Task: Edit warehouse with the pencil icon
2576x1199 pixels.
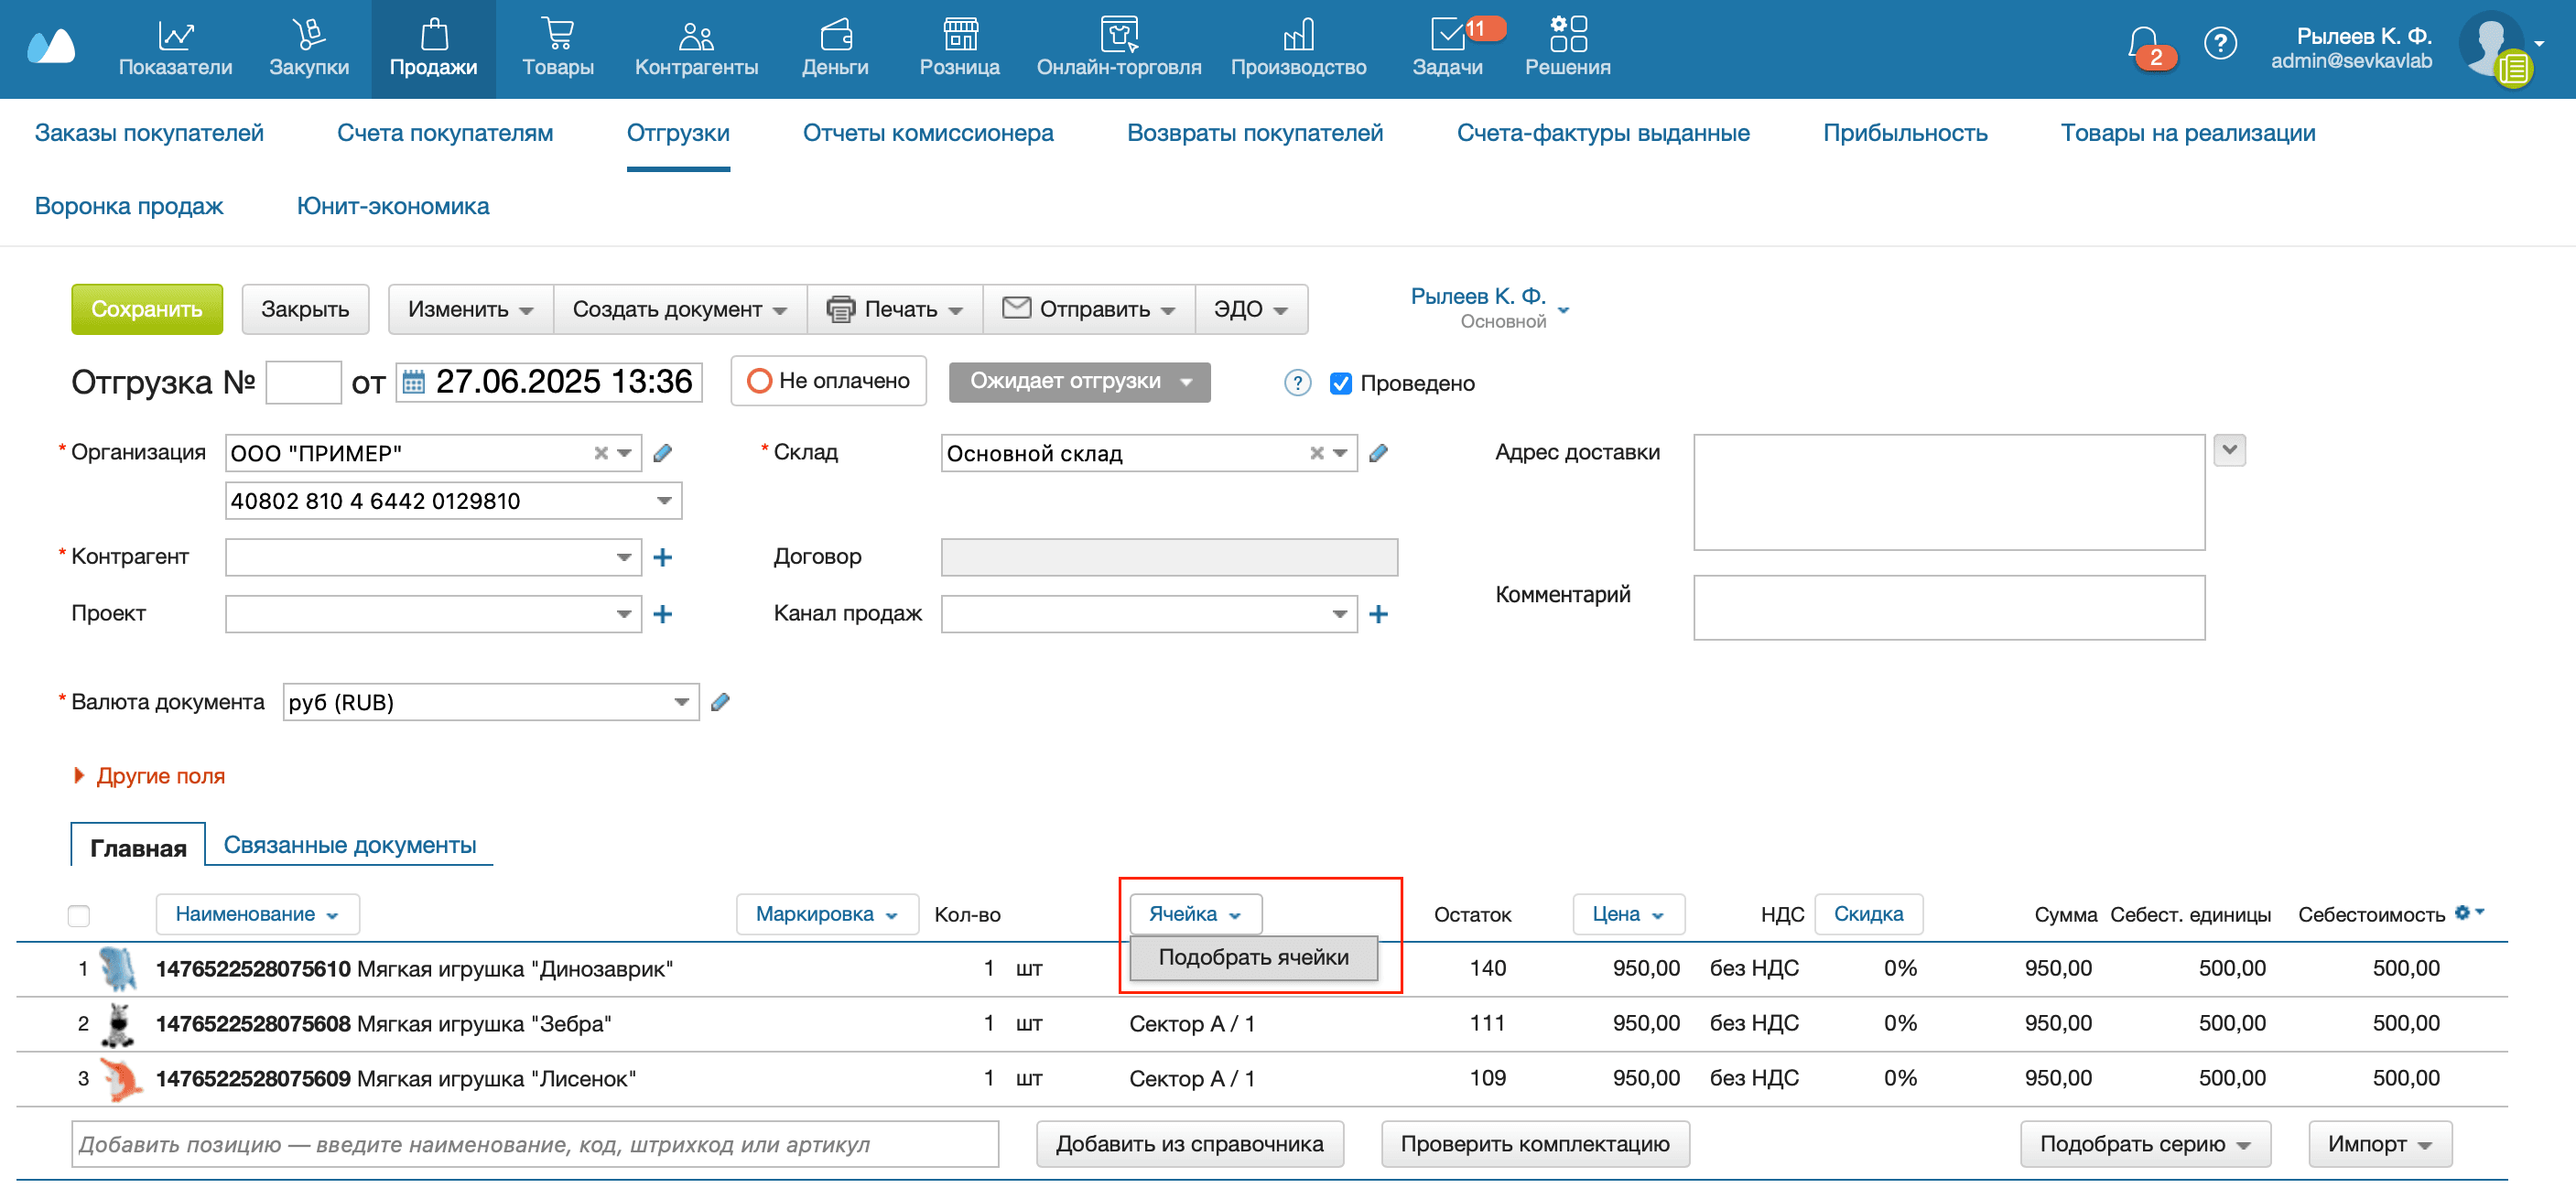Action: coord(1378,453)
